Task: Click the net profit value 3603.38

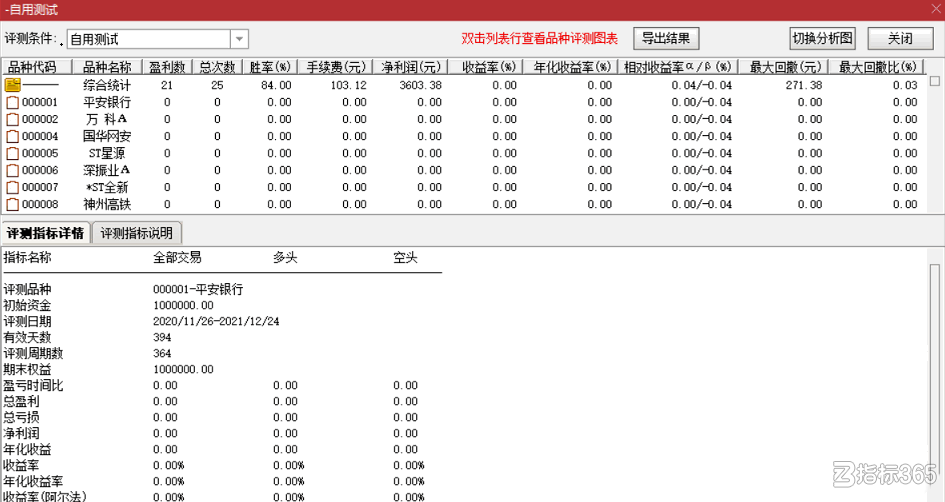Action: [420, 85]
